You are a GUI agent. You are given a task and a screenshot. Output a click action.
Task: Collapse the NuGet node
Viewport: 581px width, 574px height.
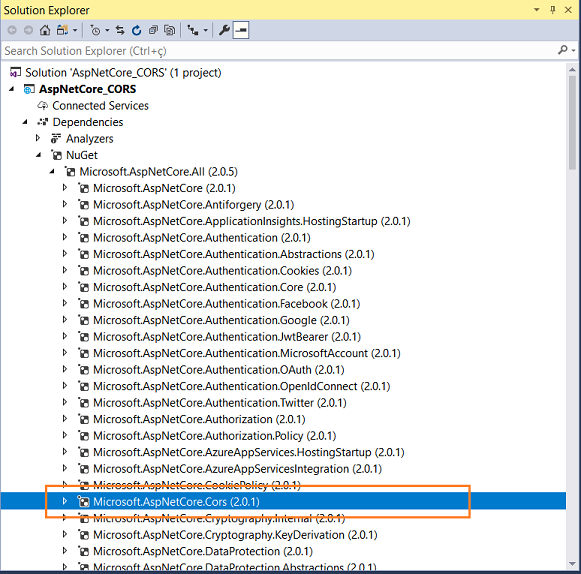click(x=39, y=155)
